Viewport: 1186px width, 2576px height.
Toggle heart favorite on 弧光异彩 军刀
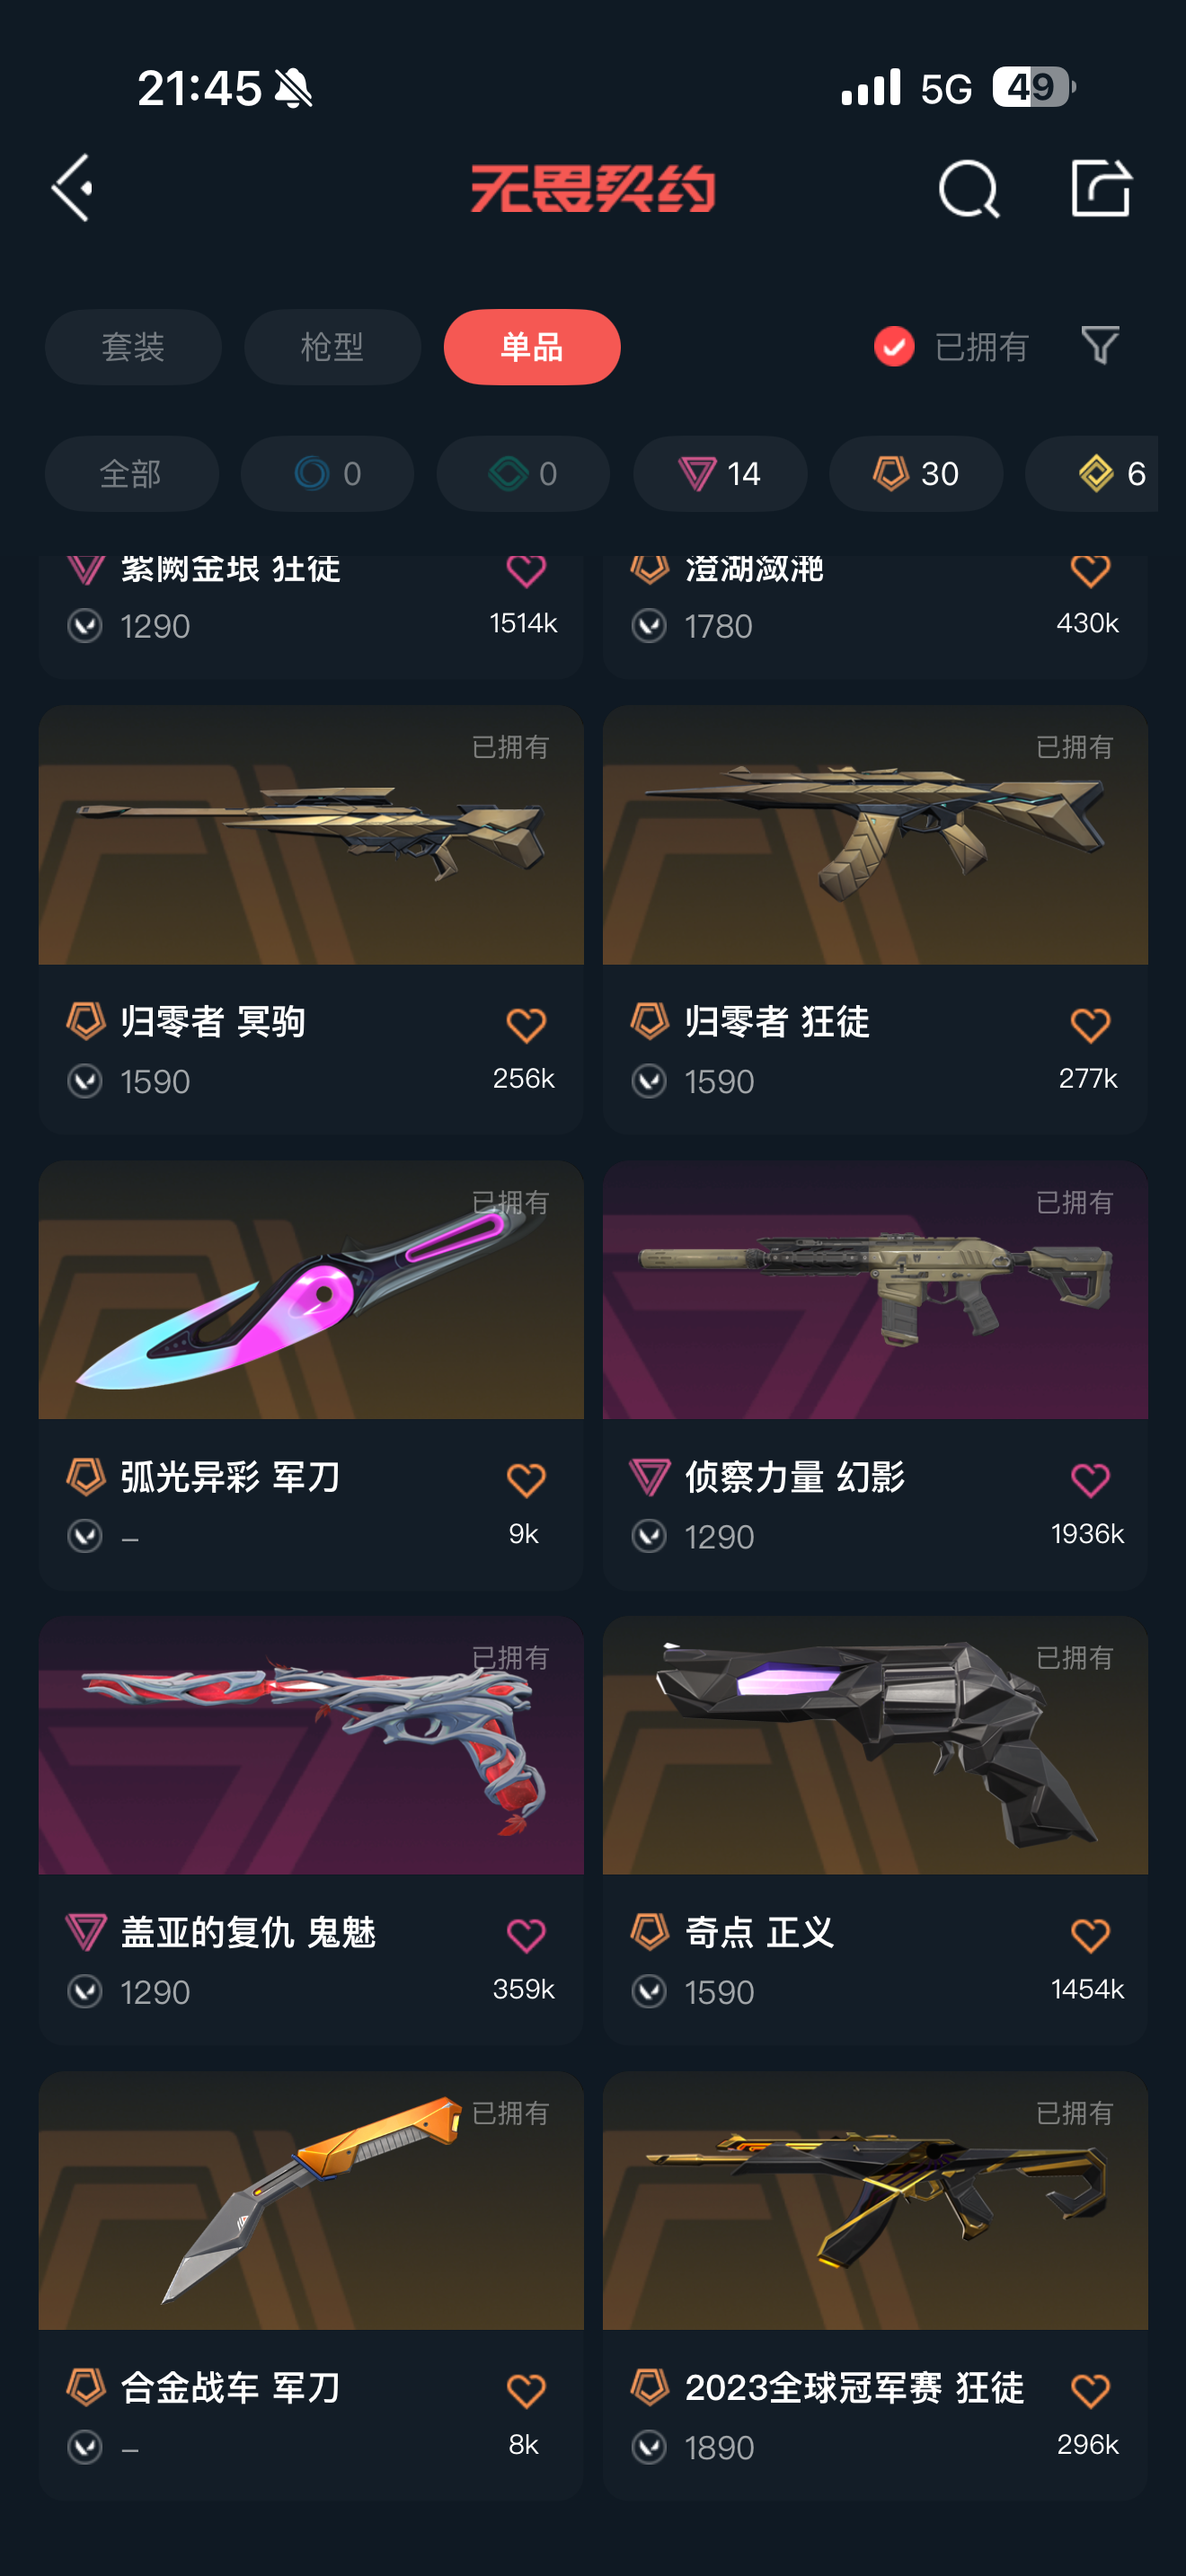click(526, 1479)
